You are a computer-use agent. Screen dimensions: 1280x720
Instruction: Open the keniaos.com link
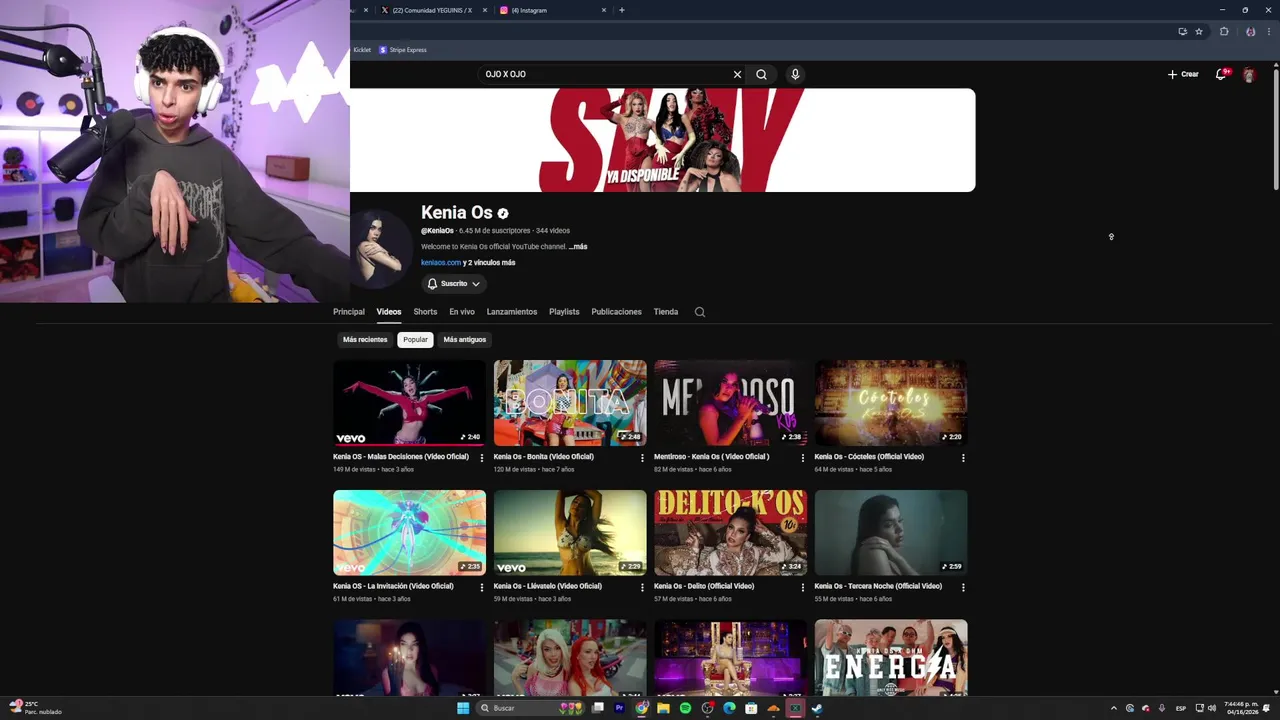[441, 263]
